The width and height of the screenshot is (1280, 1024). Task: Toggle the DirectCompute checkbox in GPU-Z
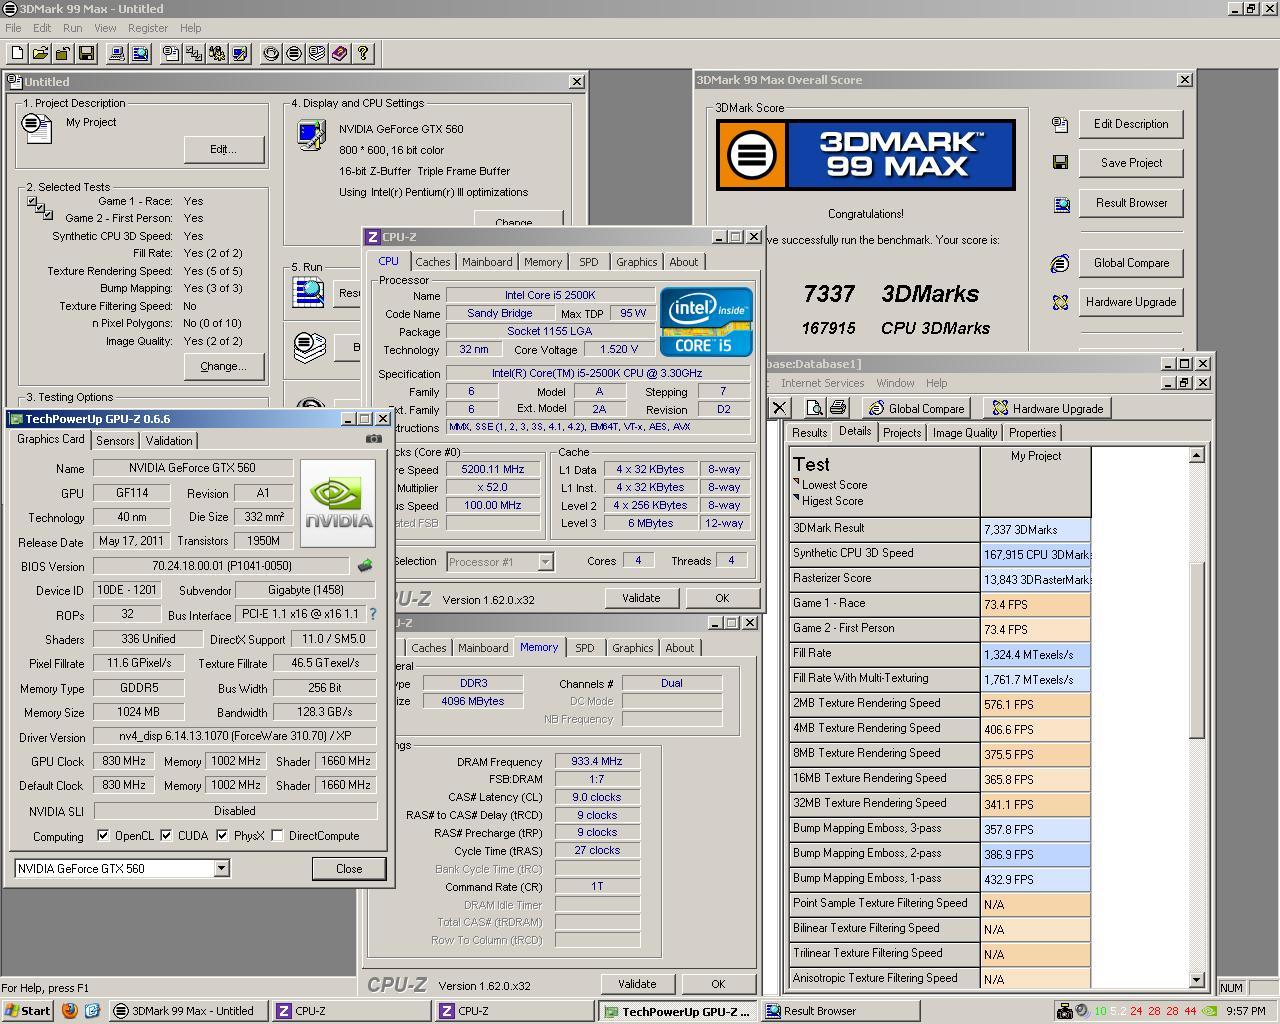pyautogui.click(x=277, y=835)
